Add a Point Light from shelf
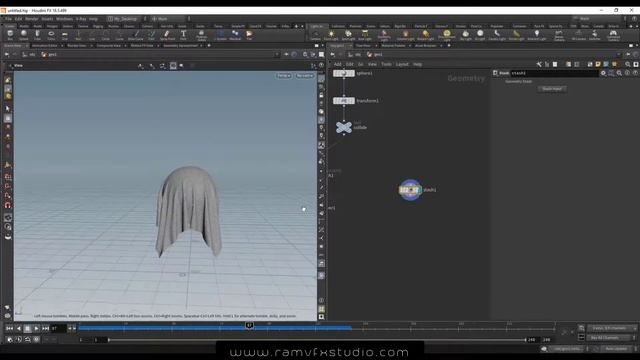Image resolution: width=640 pixels, height=360 pixels. 331,36
